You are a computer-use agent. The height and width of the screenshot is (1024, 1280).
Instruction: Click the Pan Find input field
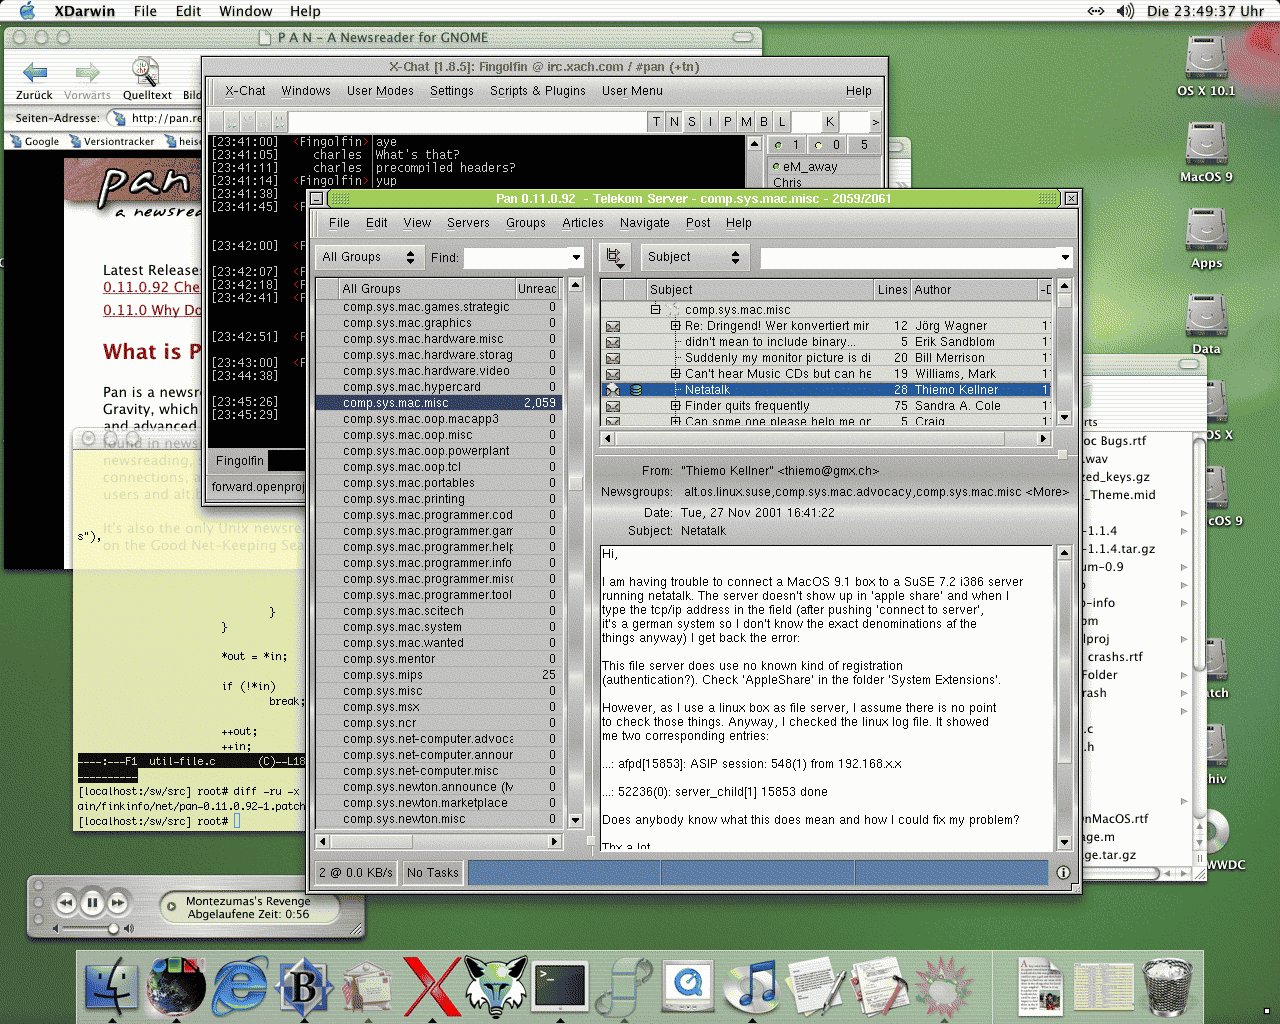(516, 258)
